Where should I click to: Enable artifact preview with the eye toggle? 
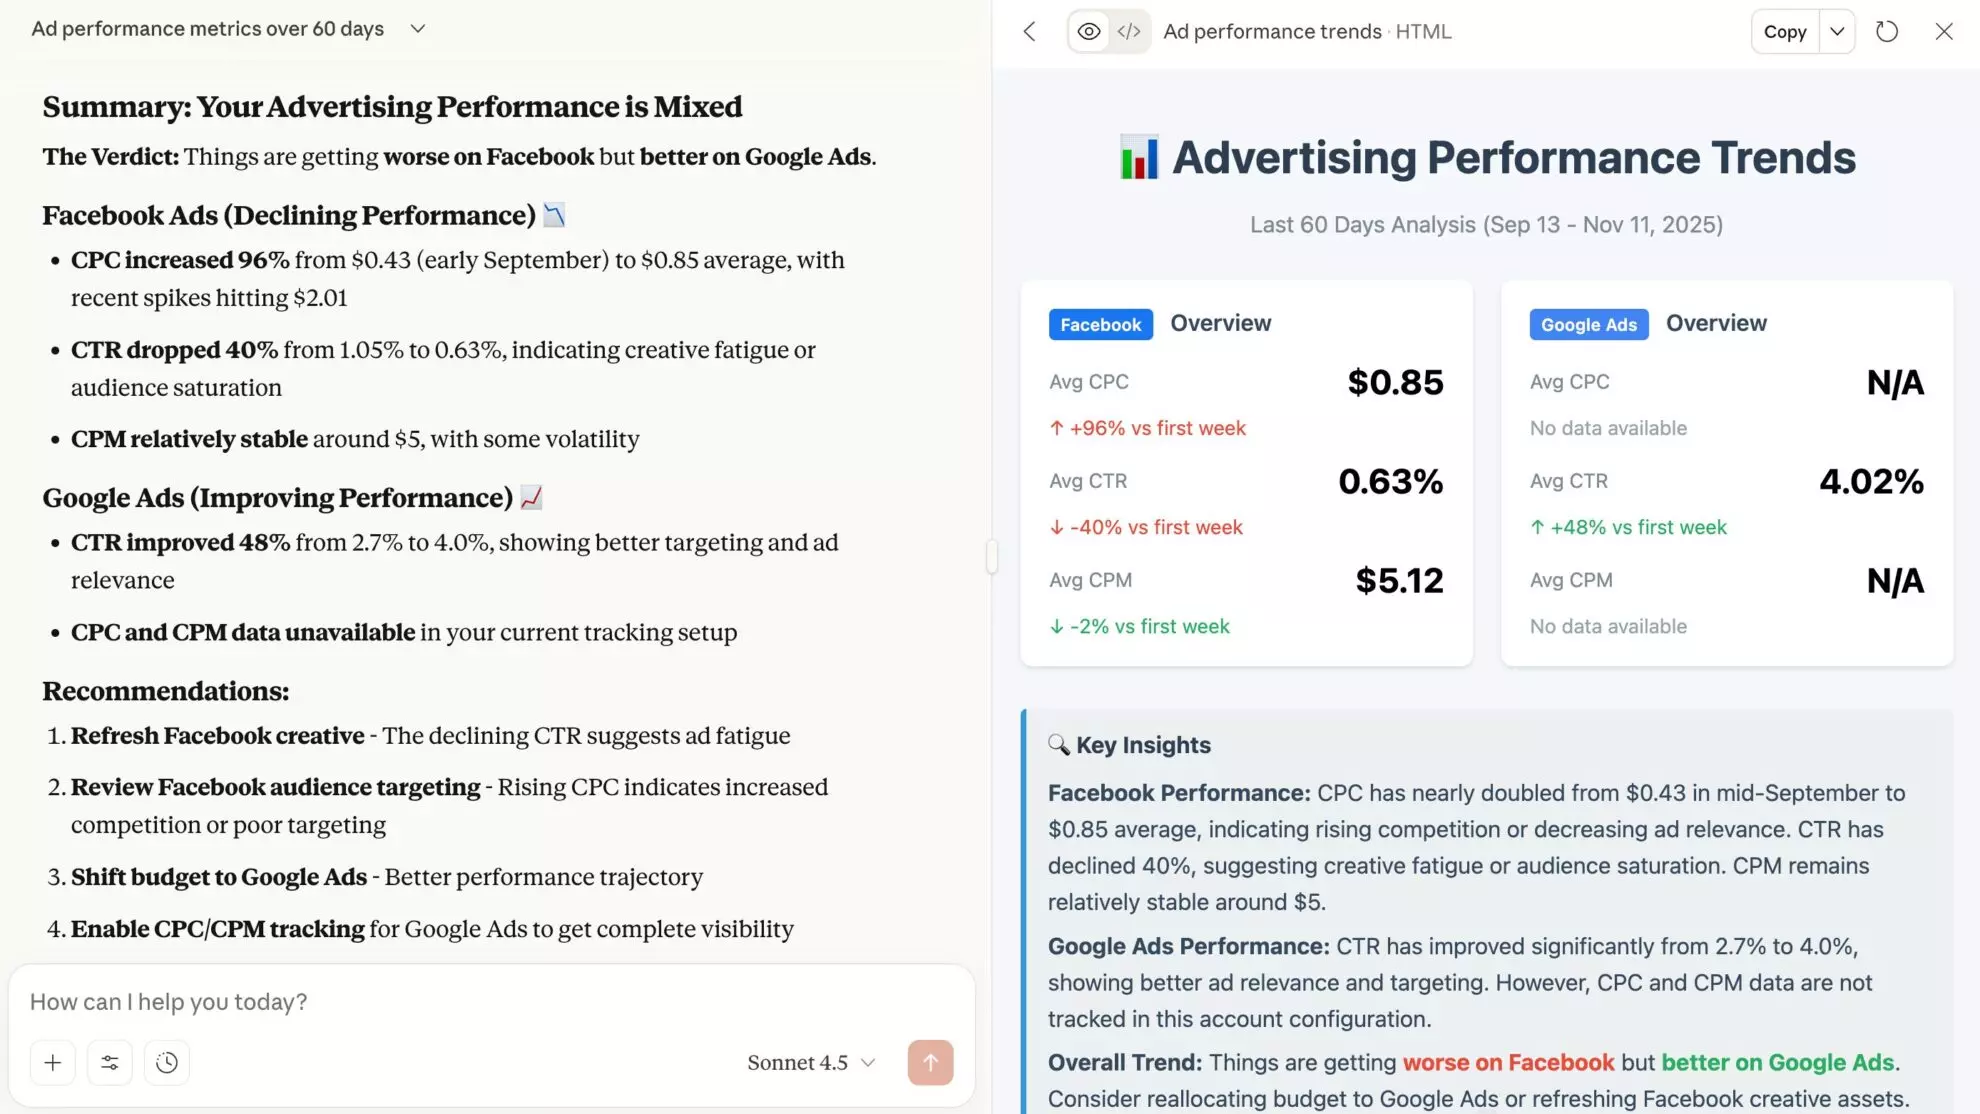tap(1089, 31)
